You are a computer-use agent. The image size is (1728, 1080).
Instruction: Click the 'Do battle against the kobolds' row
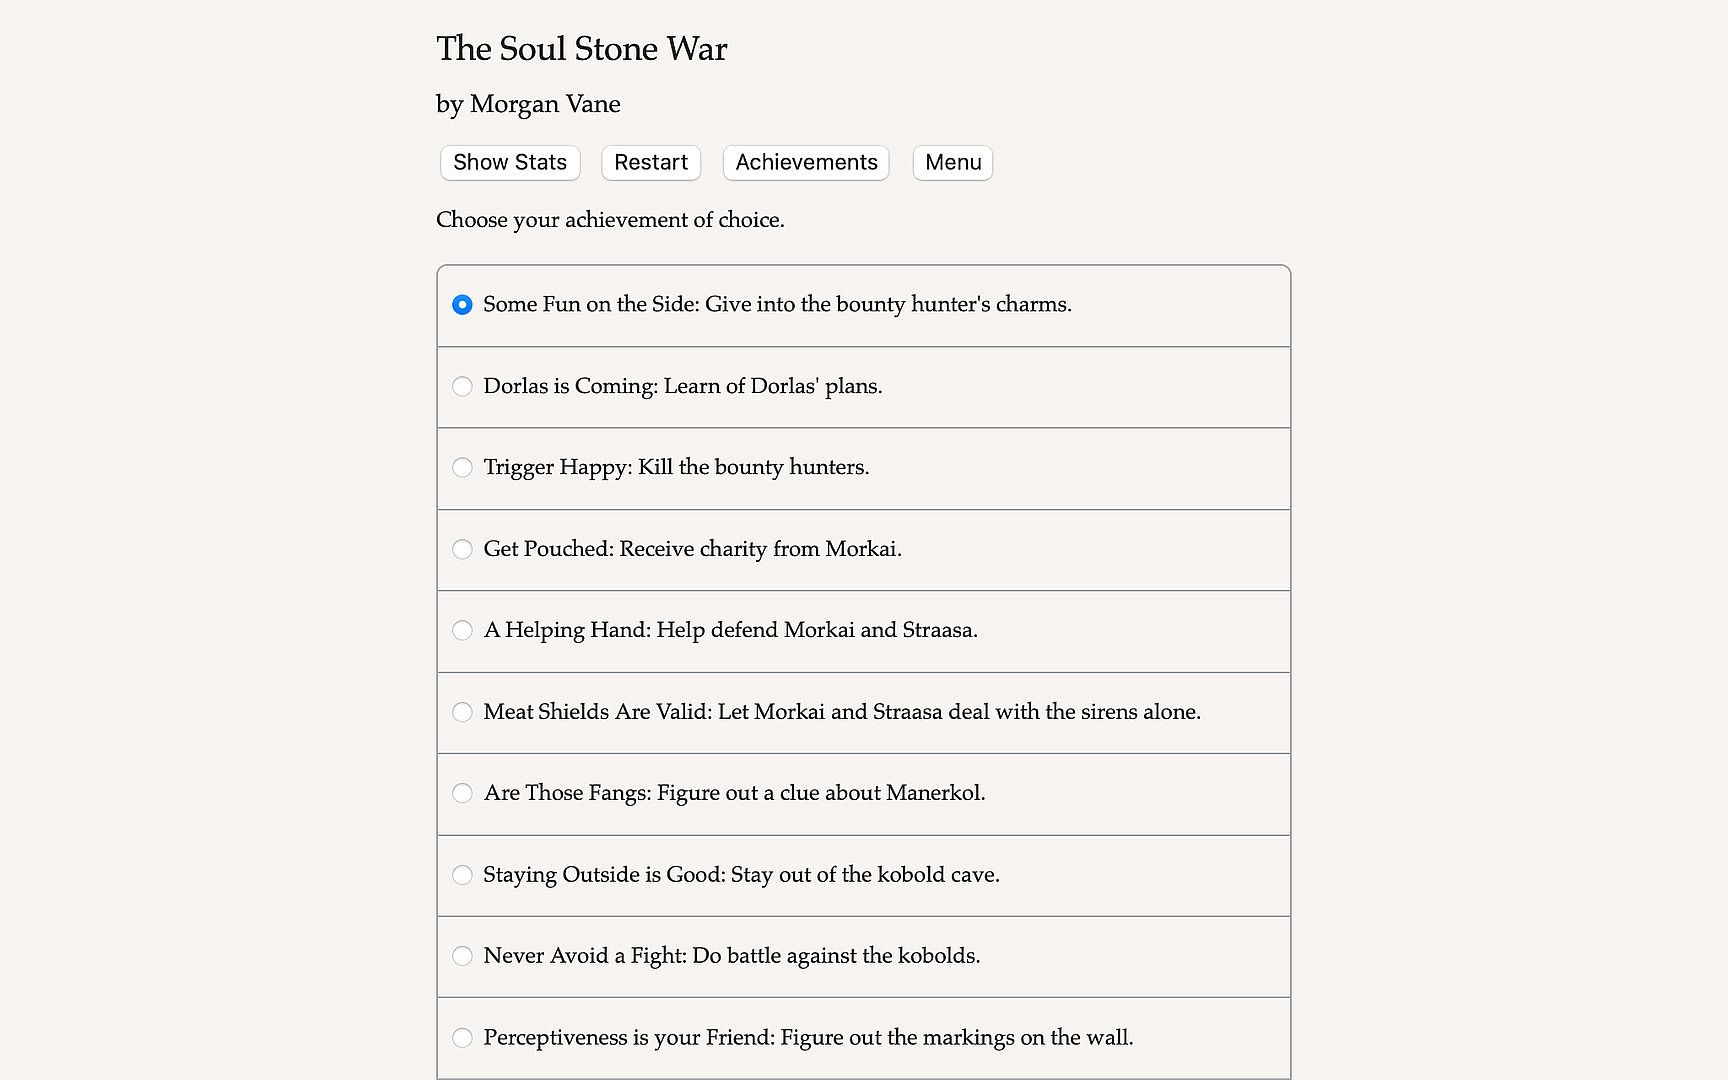point(836,956)
